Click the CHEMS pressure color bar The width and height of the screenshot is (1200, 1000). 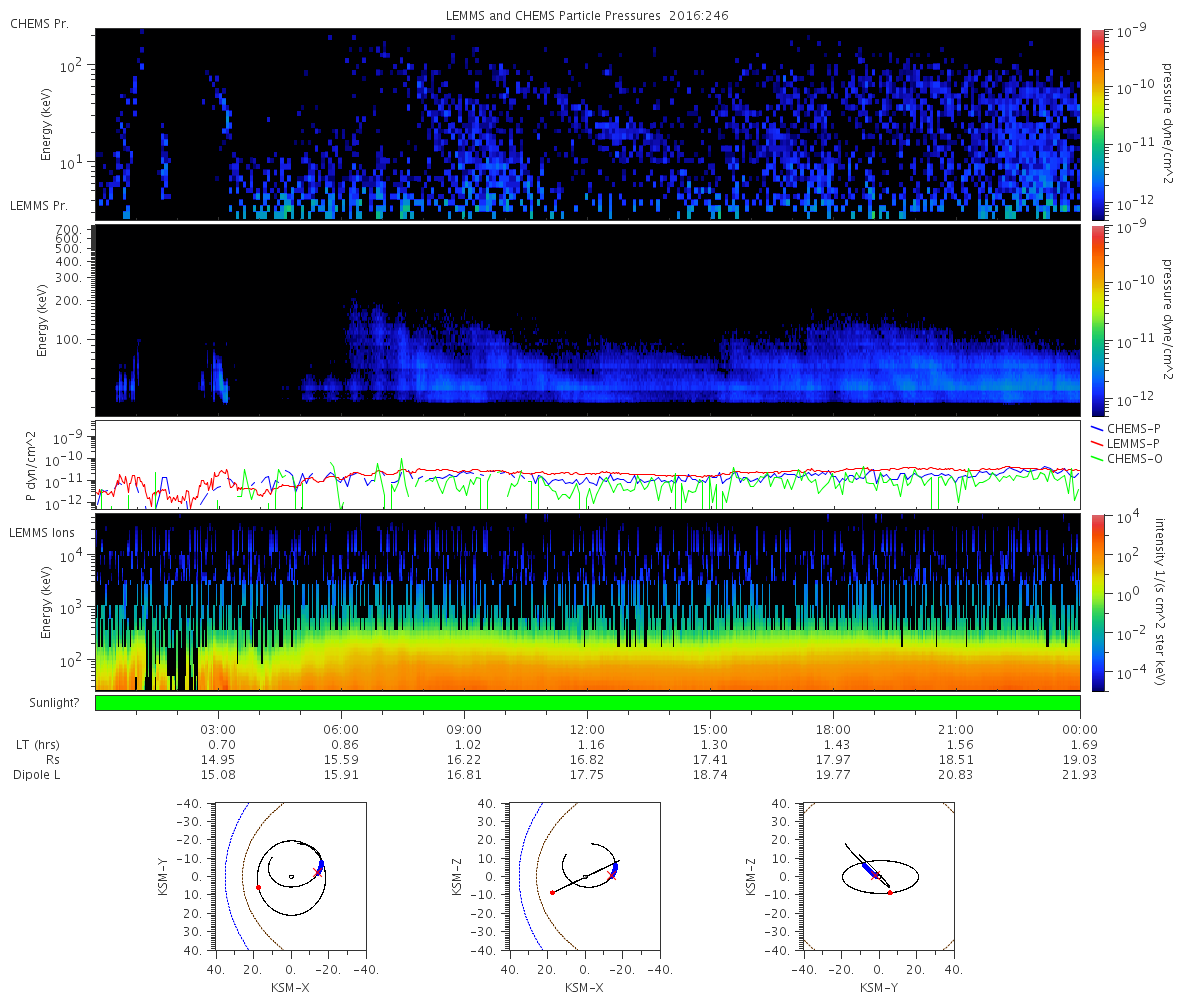point(1099,124)
